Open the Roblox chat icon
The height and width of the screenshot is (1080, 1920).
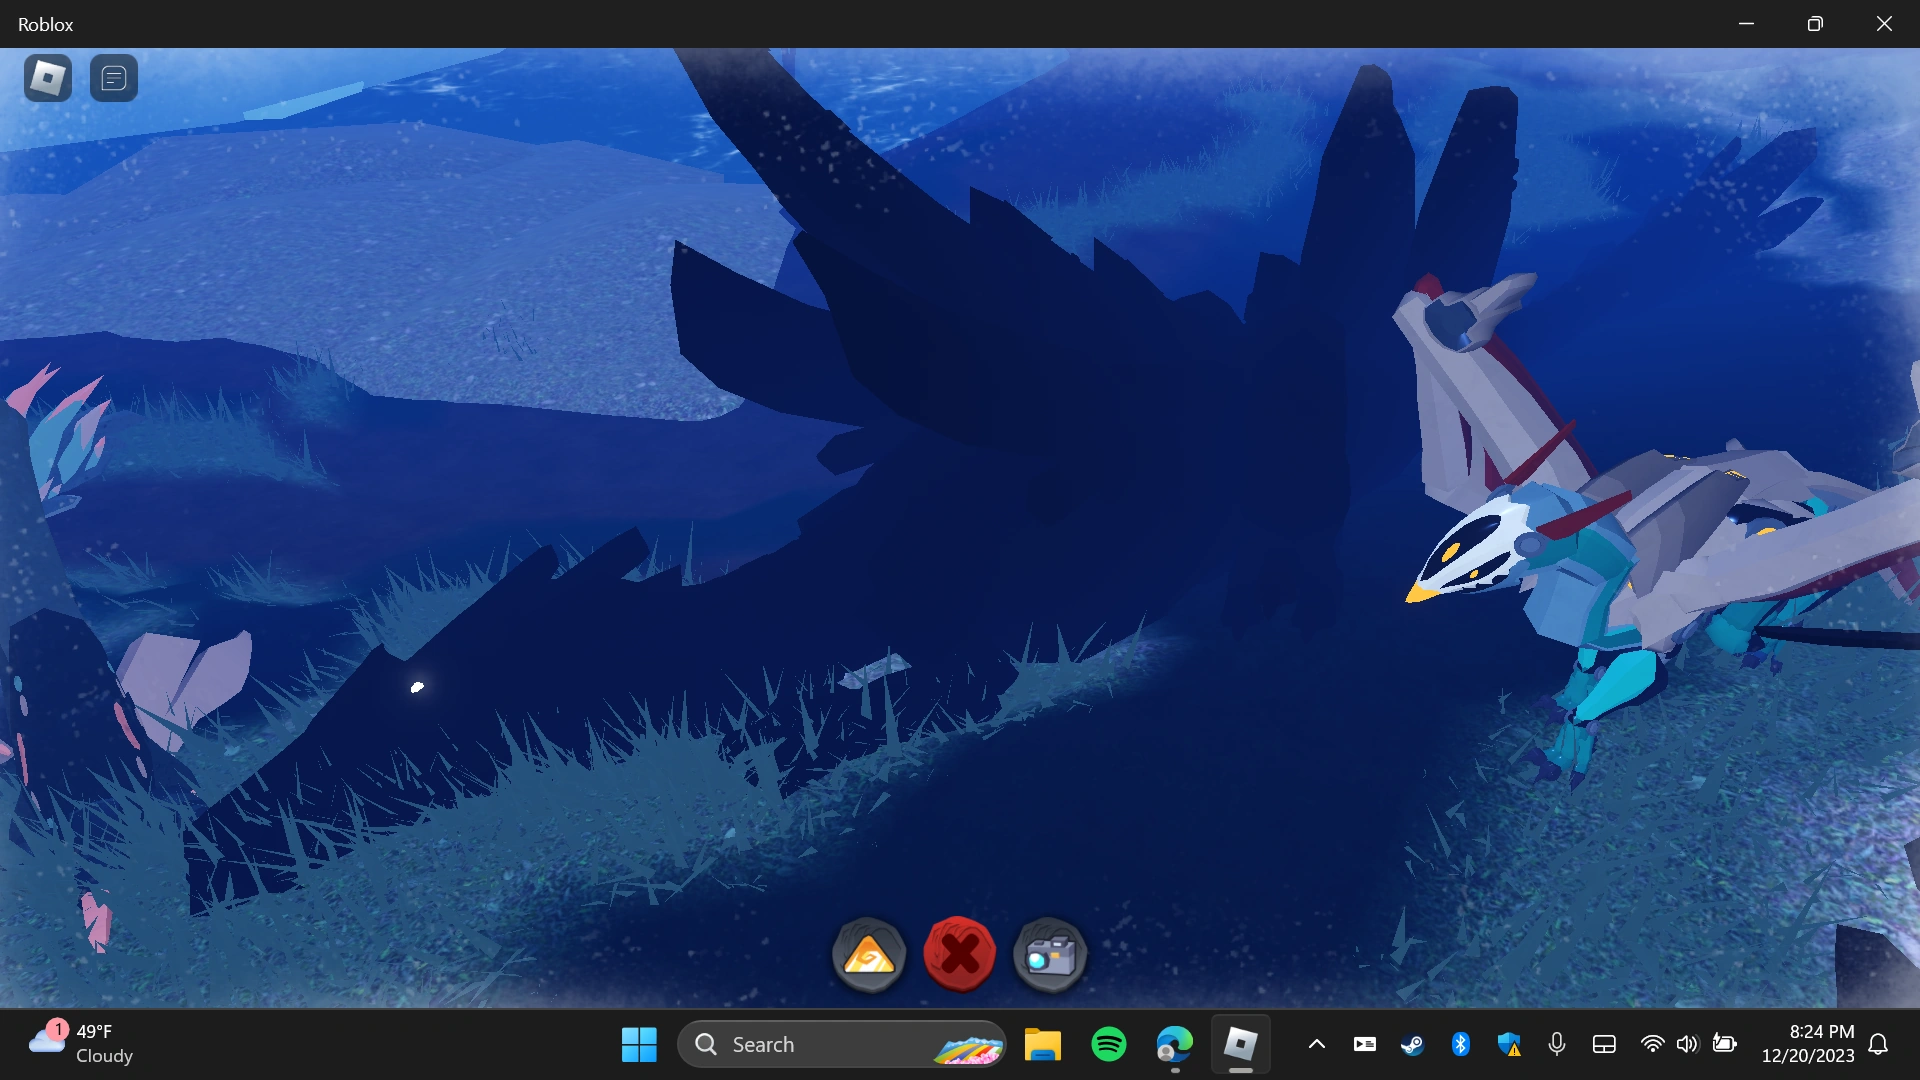(114, 78)
